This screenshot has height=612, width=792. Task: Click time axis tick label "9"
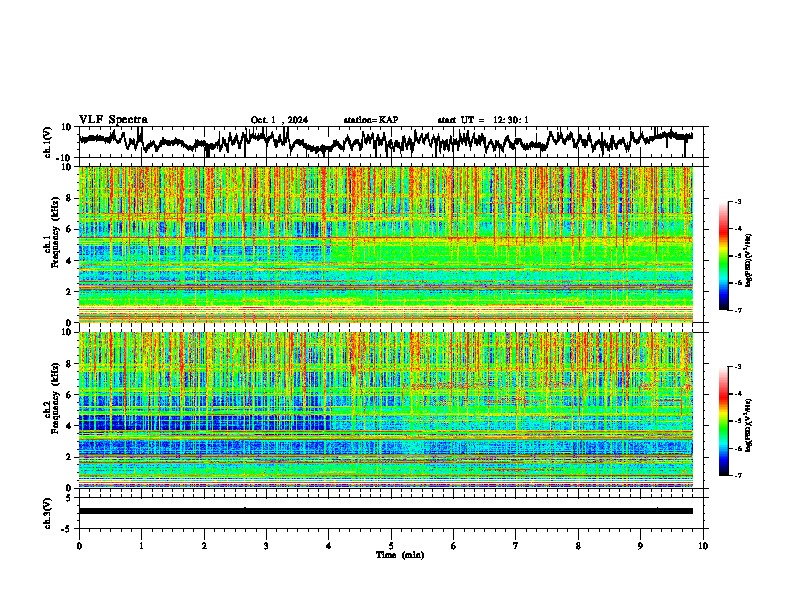point(640,546)
